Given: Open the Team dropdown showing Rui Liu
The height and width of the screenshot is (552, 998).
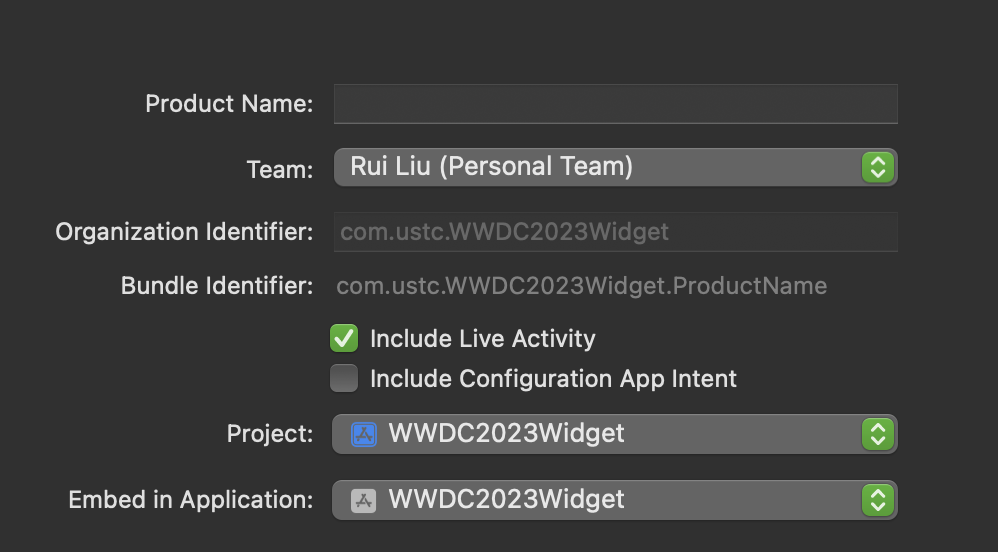Looking at the screenshot, I should pos(600,167).
